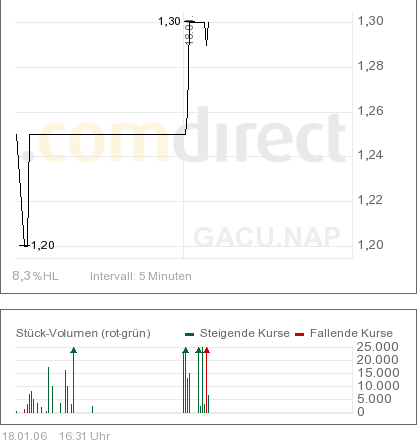This screenshot has width=417, height=443.
Task: Click the 8,3 %HL label
Action: coord(35,276)
